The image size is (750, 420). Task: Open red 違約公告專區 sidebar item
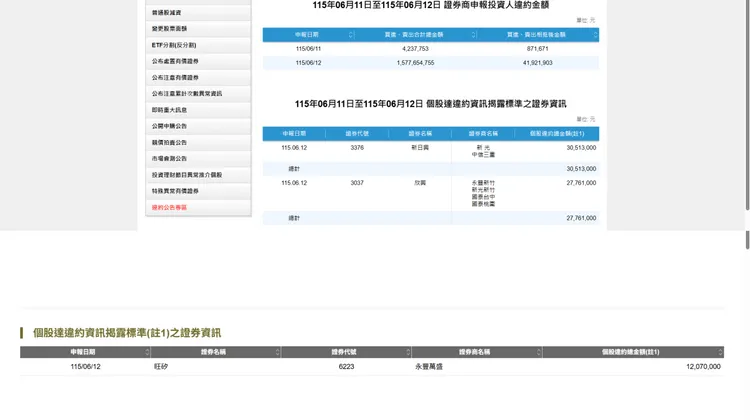(198, 208)
